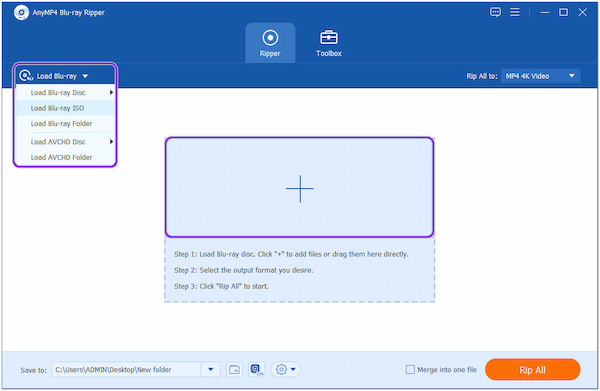Choose Load AVCHD Disc menu entry

[x=65, y=142]
